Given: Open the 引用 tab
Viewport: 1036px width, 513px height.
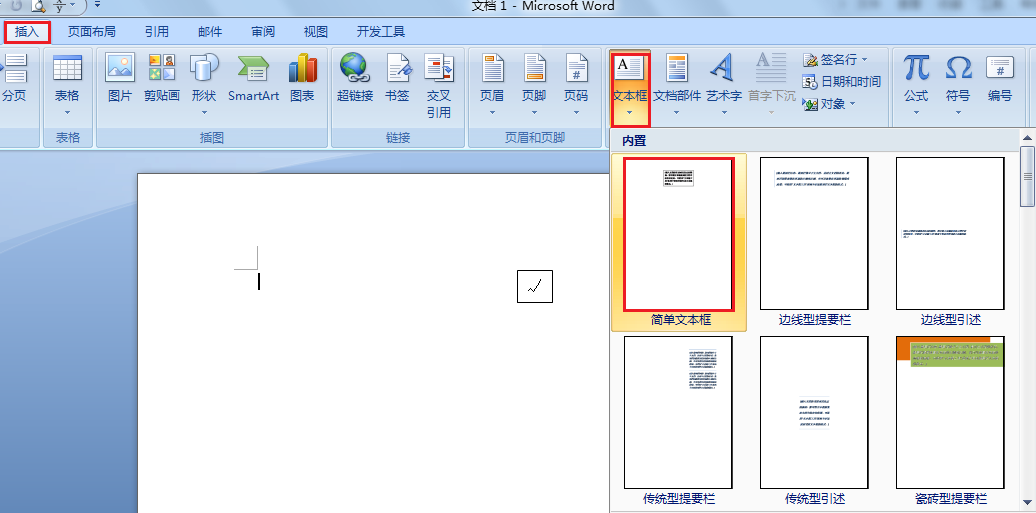Looking at the screenshot, I should tap(157, 32).
